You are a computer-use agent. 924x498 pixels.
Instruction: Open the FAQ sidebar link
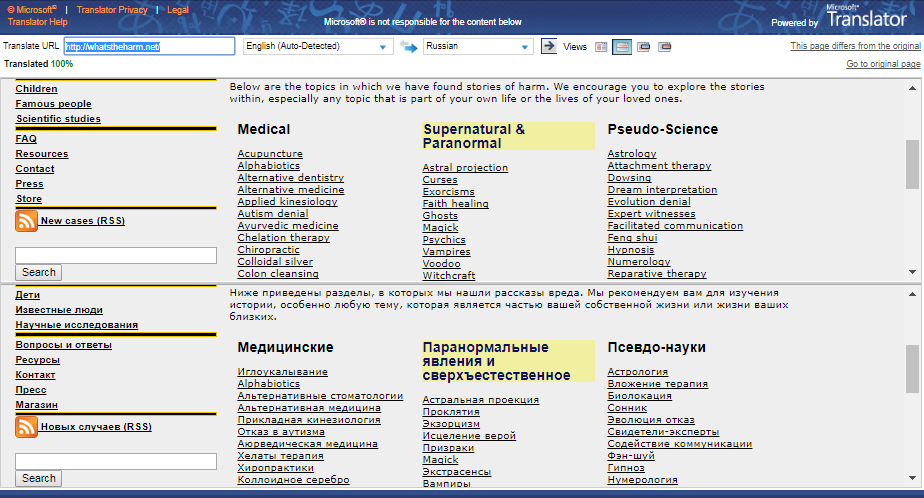click(x=26, y=139)
